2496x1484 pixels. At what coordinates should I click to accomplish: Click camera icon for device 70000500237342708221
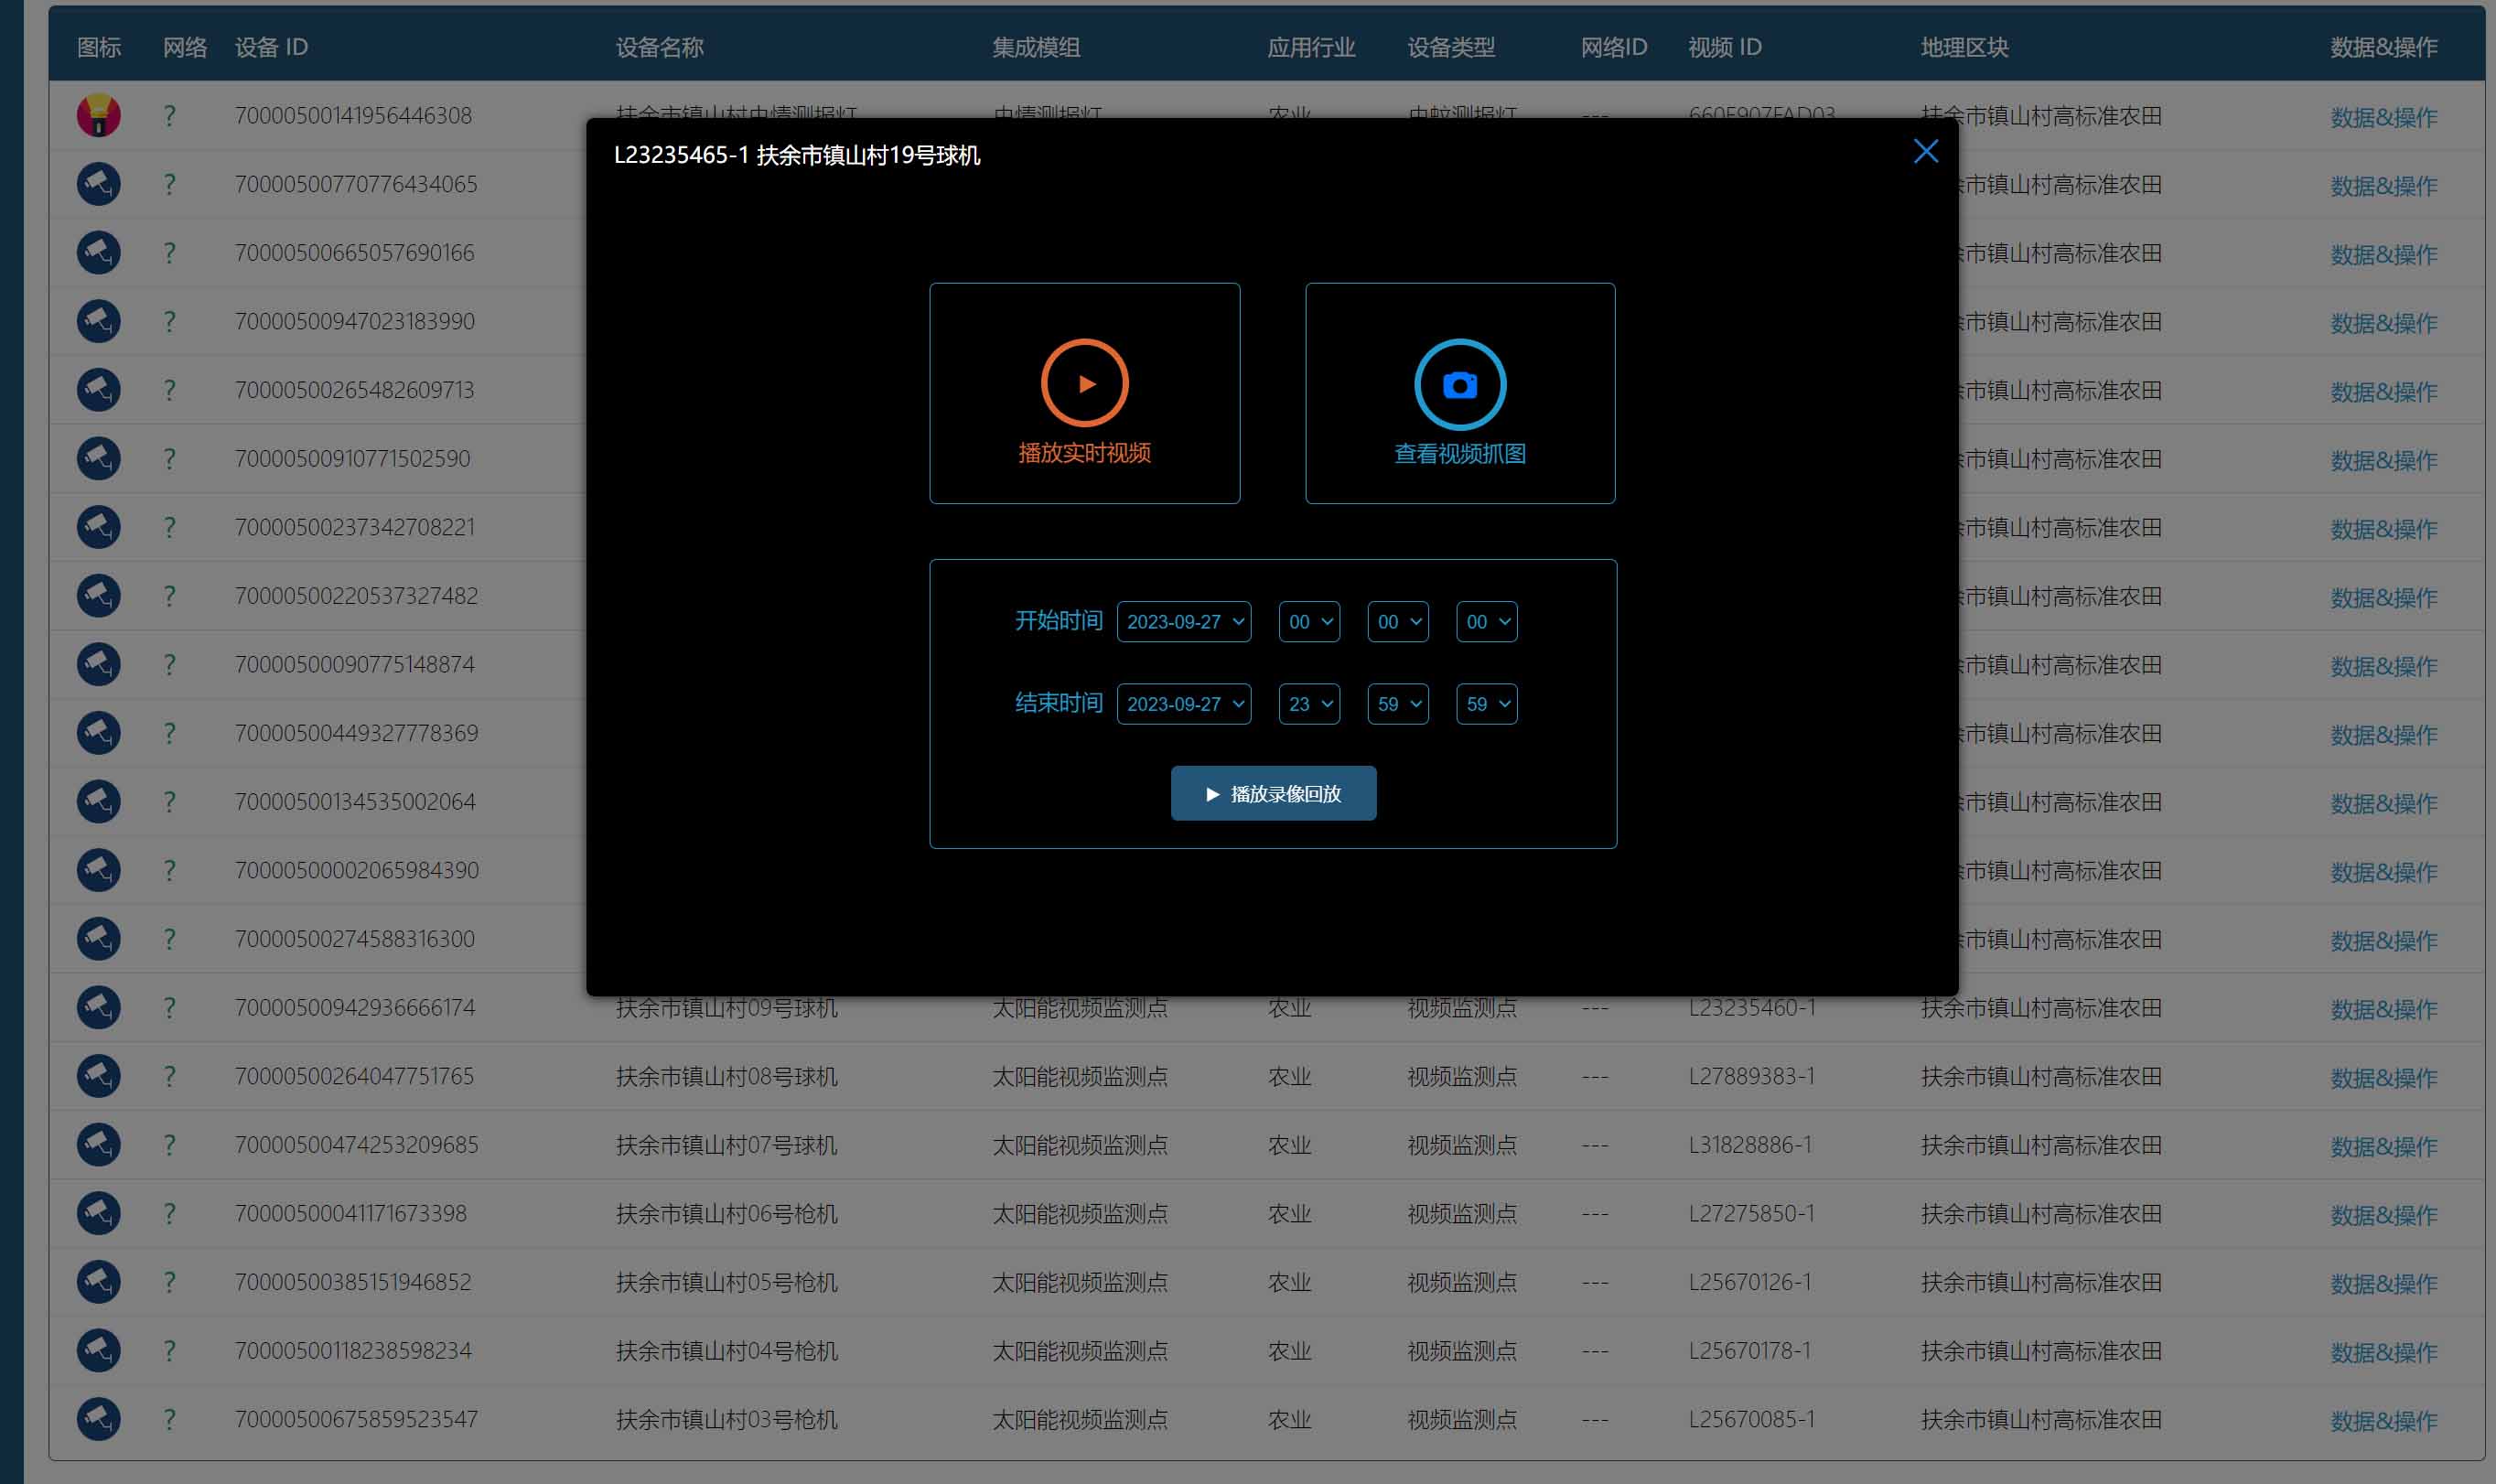pos(98,527)
